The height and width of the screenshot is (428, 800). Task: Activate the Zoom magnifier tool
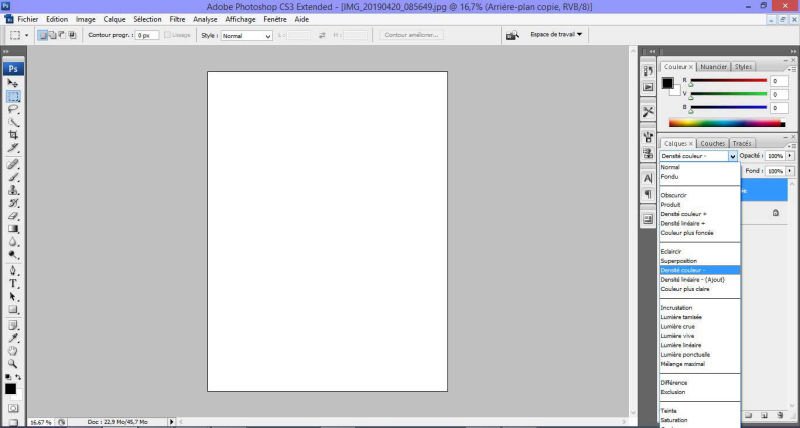13,364
